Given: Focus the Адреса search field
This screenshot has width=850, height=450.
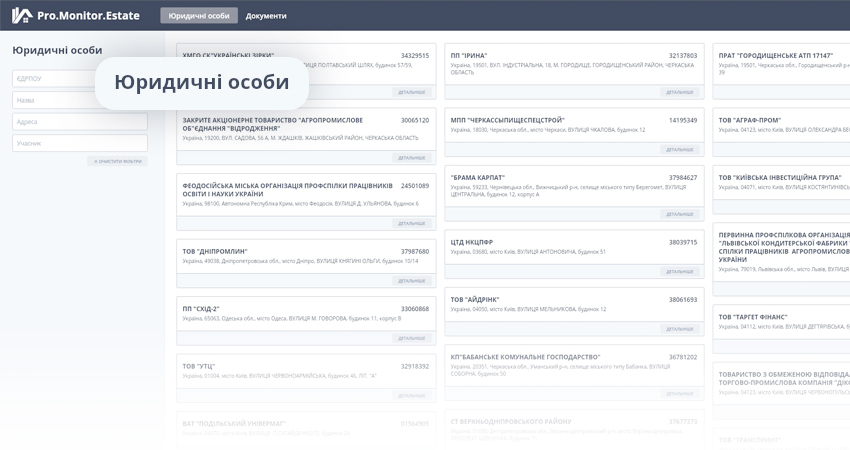Looking at the screenshot, I should [80, 121].
